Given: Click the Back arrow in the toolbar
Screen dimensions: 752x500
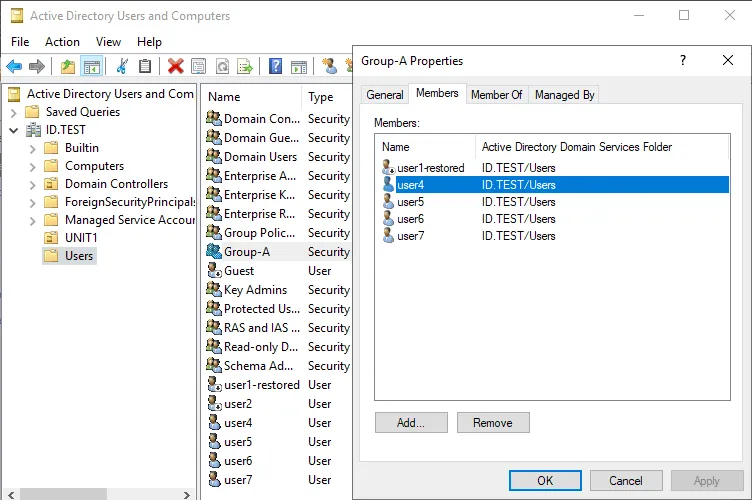Looking at the screenshot, I should pyautogui.click(x=14, y=66).
